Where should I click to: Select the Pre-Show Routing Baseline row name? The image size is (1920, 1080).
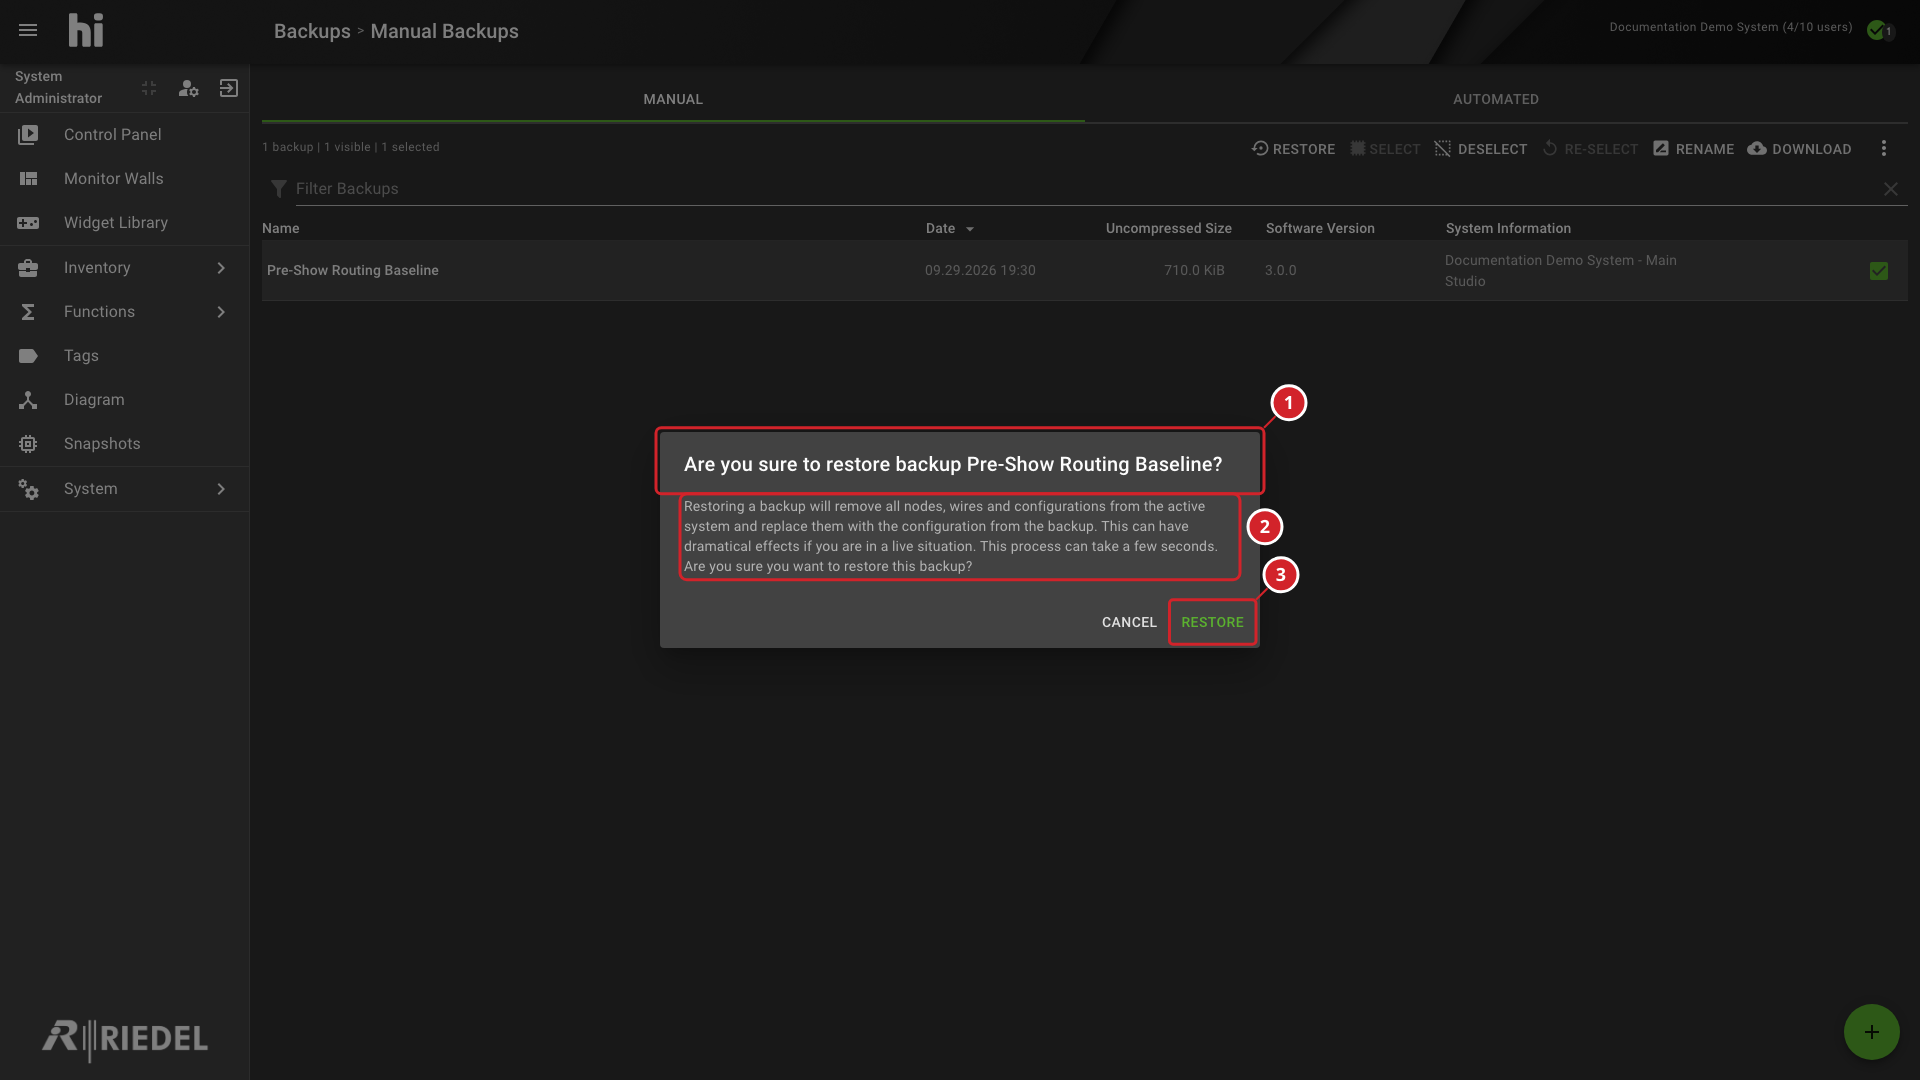click(x=353, y=270)
